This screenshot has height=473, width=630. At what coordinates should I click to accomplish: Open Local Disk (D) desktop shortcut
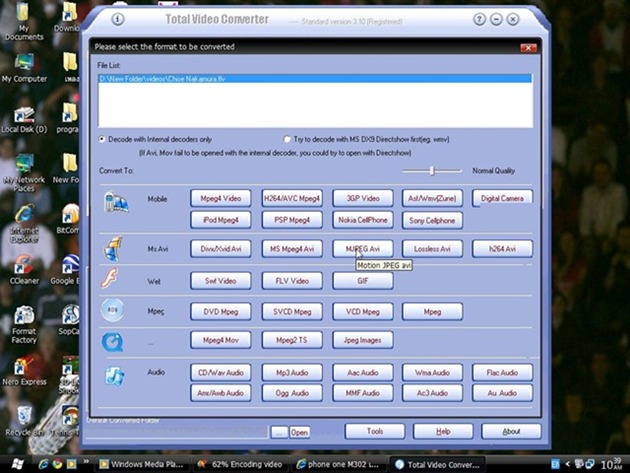click(x=24, y=120)
